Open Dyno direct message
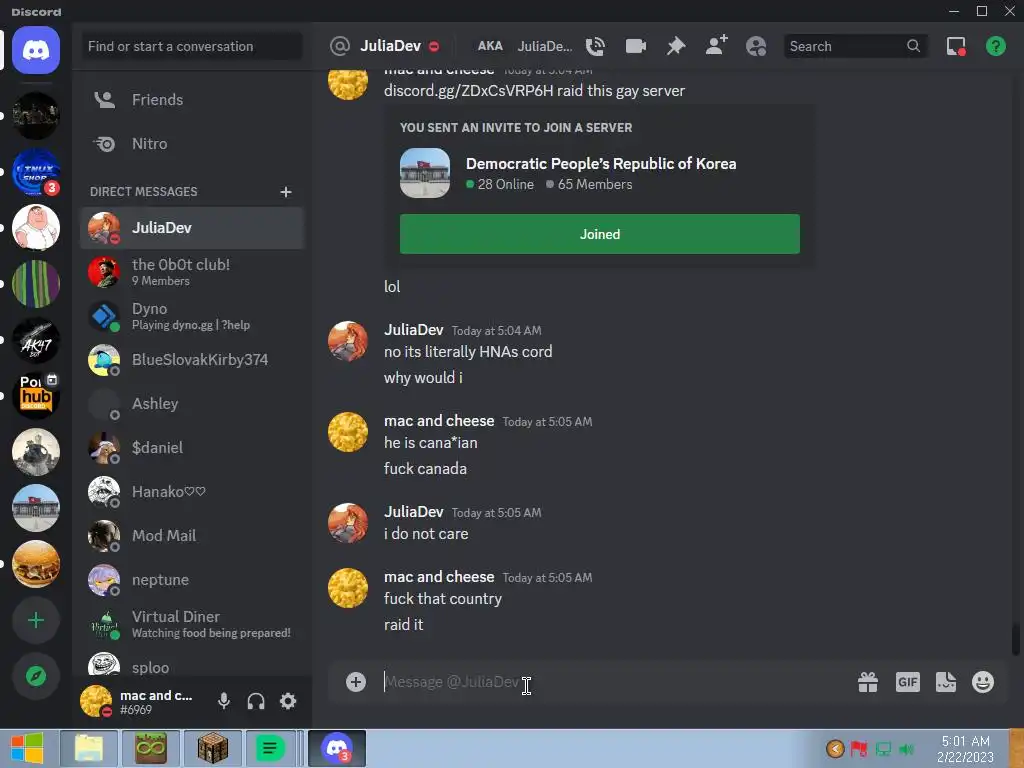The image size is (1024, 768). click(x=192, y=316)
